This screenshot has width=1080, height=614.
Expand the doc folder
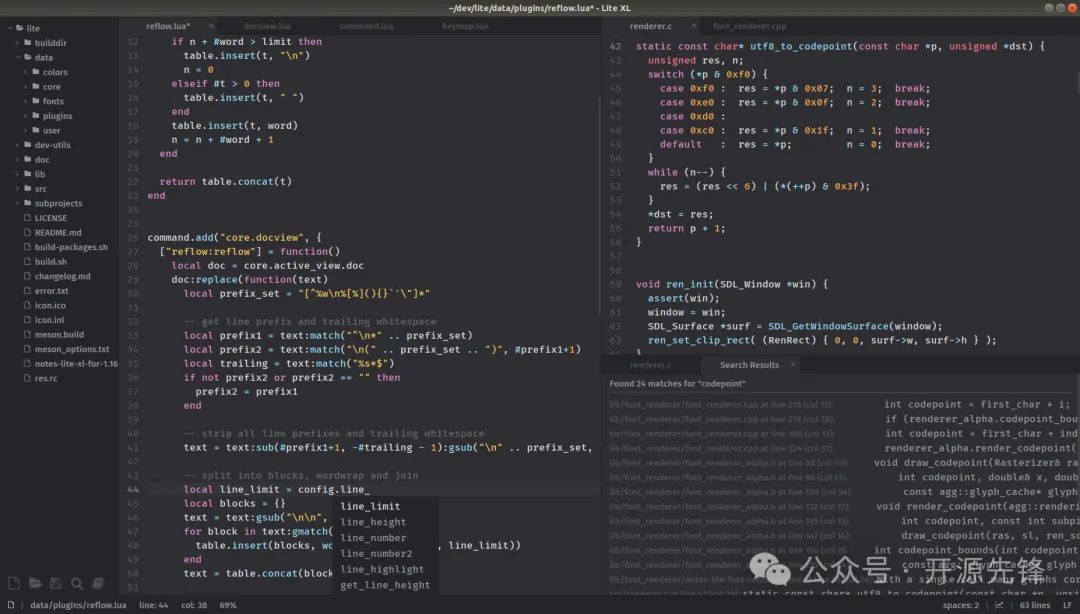coord(19,159)
